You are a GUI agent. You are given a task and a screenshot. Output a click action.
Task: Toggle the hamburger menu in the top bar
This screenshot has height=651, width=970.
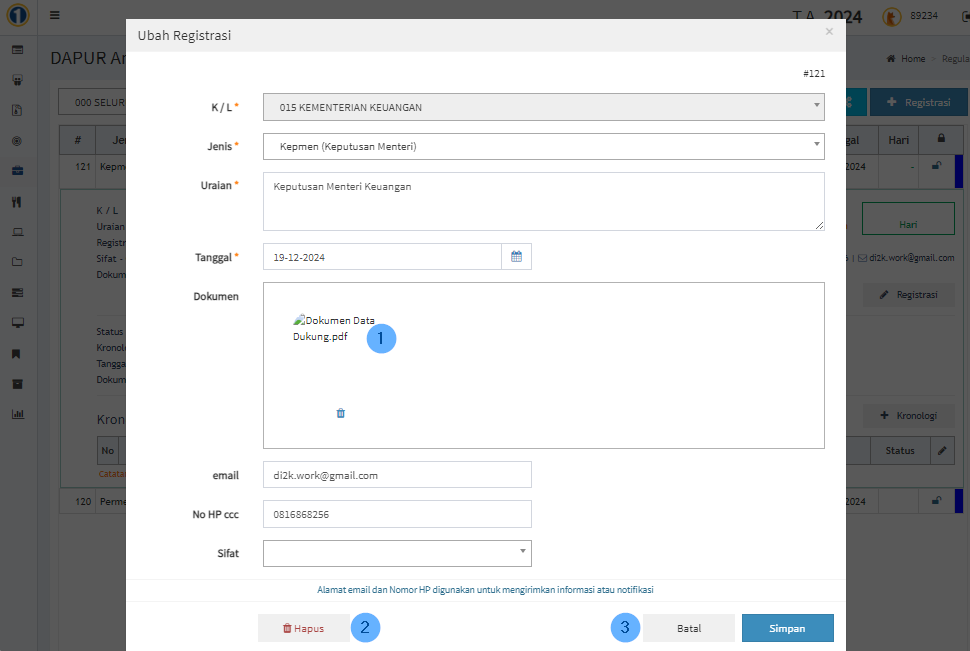54,16
